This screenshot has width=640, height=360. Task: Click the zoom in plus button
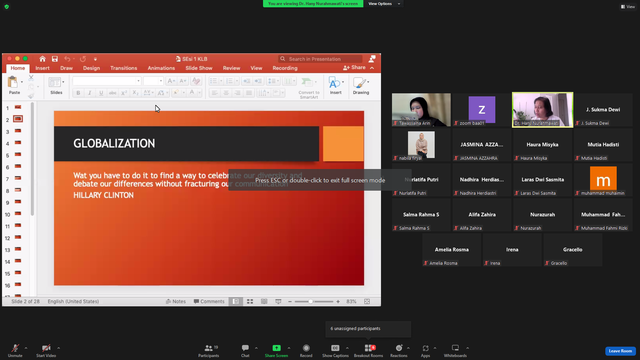pyautogui.click(x=338, y=301)
